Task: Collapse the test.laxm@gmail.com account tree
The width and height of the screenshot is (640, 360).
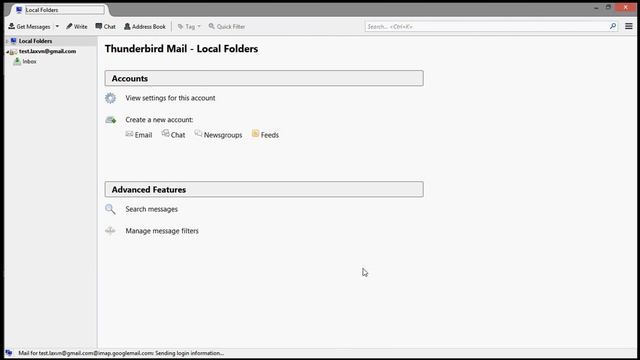Action: (7, 52)
